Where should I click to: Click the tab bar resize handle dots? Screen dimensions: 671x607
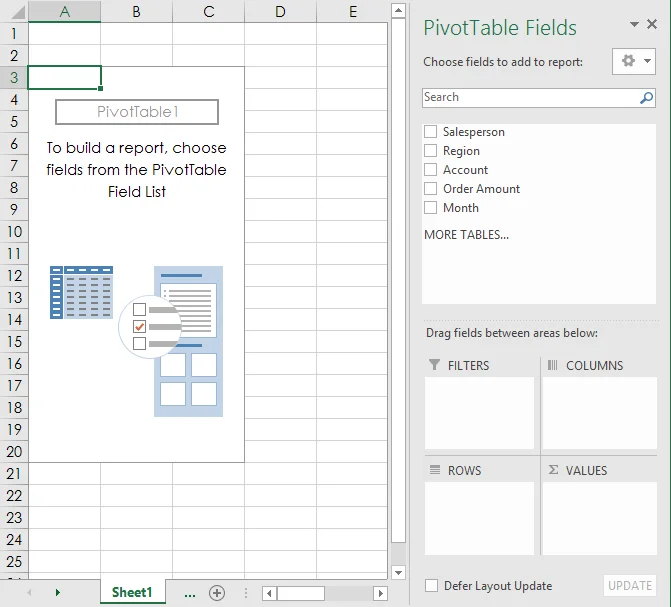tap(246, 593)
